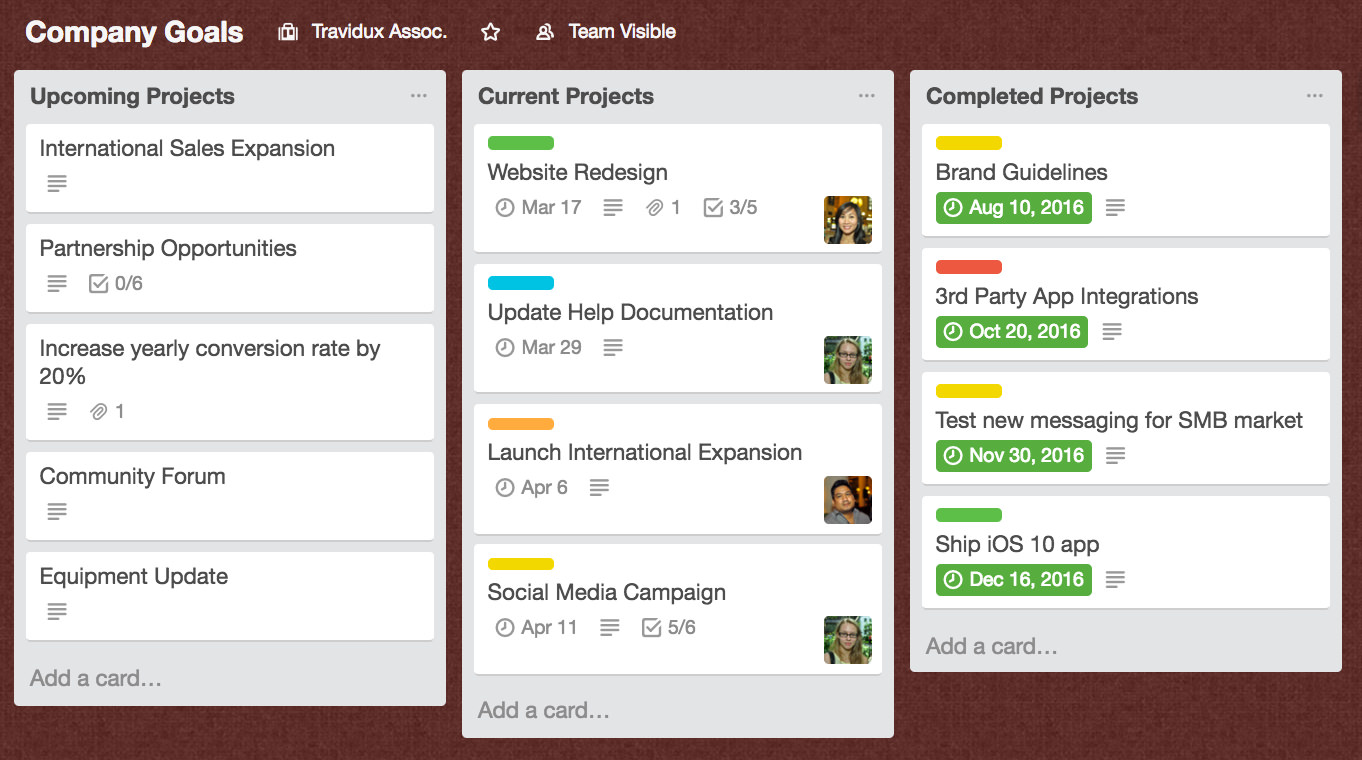Click description icon on International Sales Expansion
Screen dimensions: 1362x760
pos(57,184)
